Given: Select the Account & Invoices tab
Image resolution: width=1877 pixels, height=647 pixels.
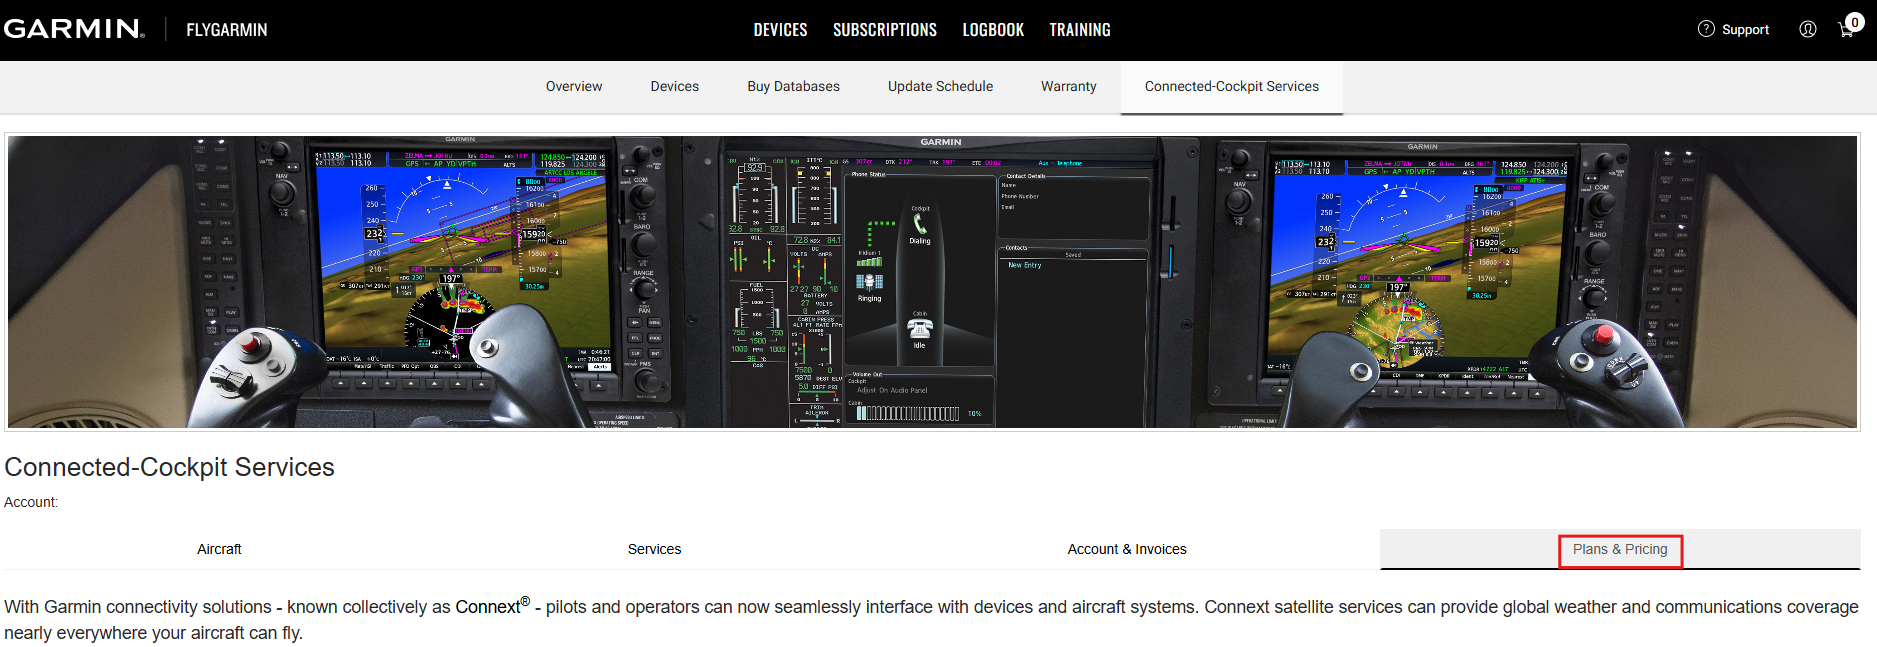Looking at the screenshot, I should click(1127, 549).
